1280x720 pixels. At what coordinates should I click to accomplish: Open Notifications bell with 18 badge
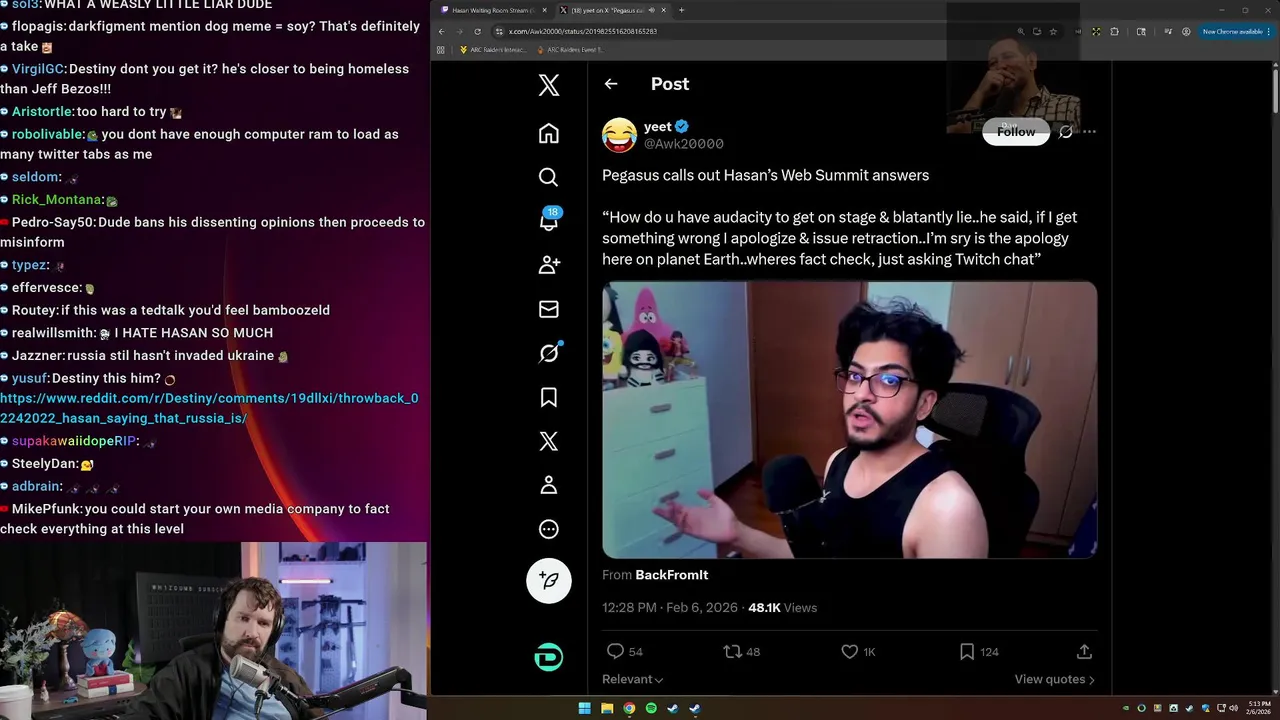click(549, 220)
